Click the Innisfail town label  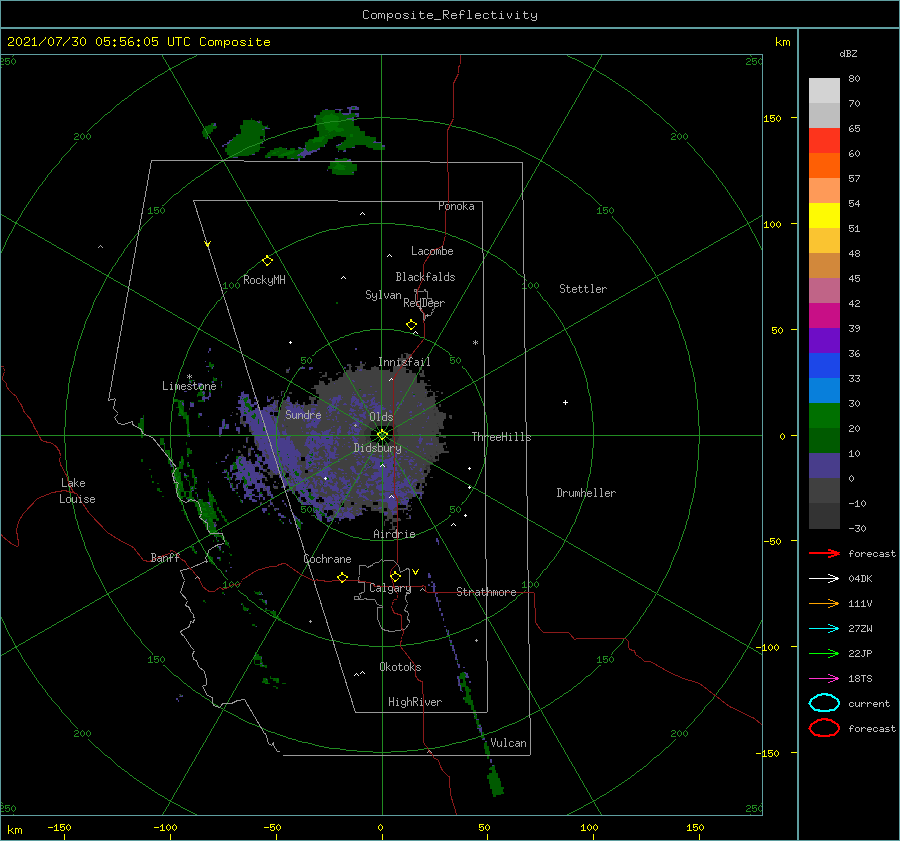[404, 362]
